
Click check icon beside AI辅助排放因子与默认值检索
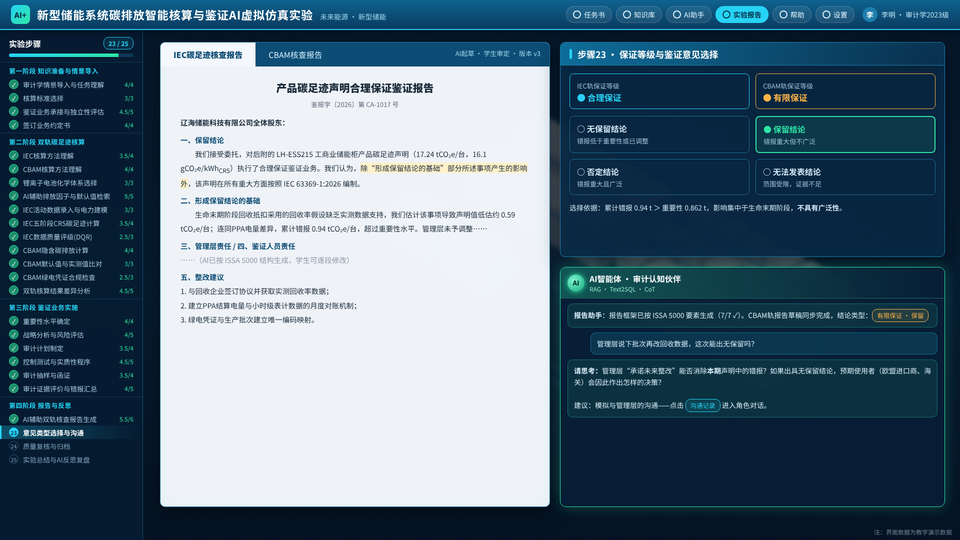pyautogui.click(x=13, y=196)
